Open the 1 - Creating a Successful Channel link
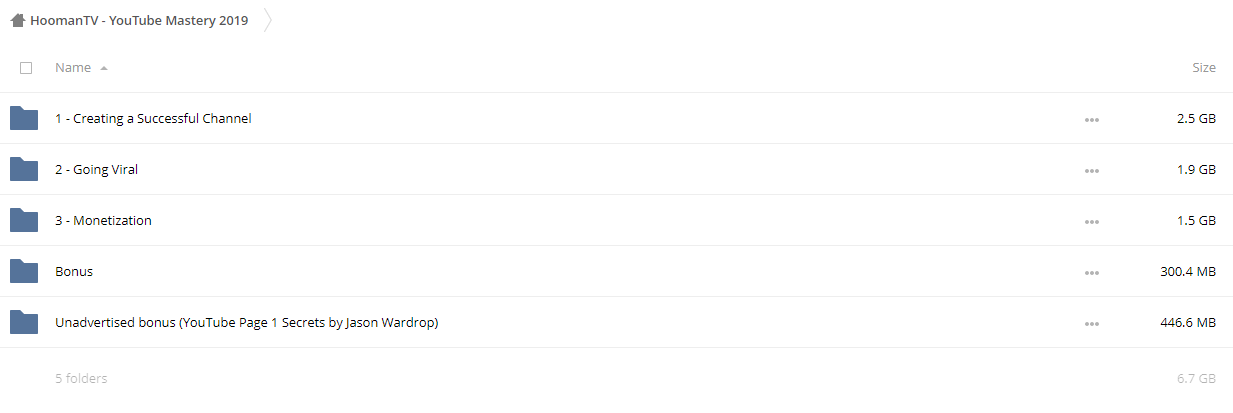 153,118
